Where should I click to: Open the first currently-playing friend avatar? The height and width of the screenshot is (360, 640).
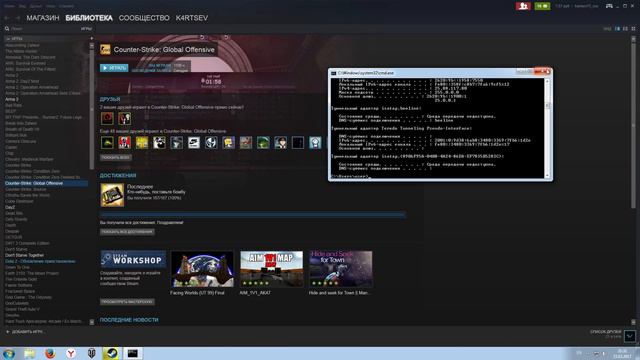click(107, 118)
